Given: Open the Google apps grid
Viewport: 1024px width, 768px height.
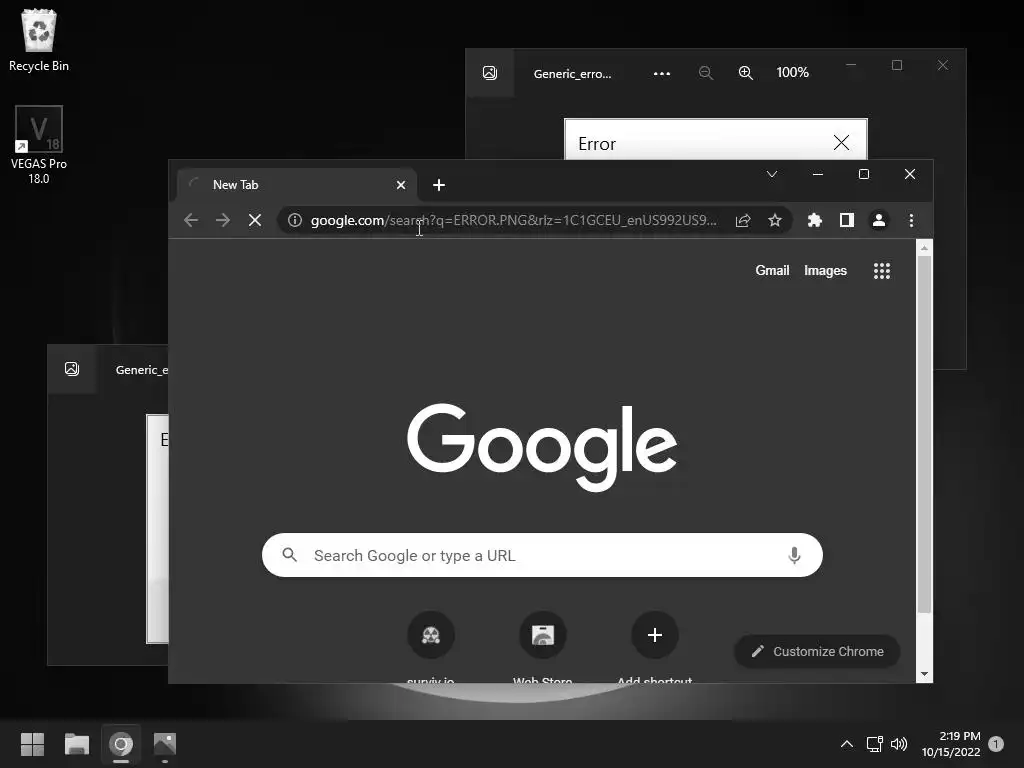Looking at the screenshot, I should click(882, 270).
